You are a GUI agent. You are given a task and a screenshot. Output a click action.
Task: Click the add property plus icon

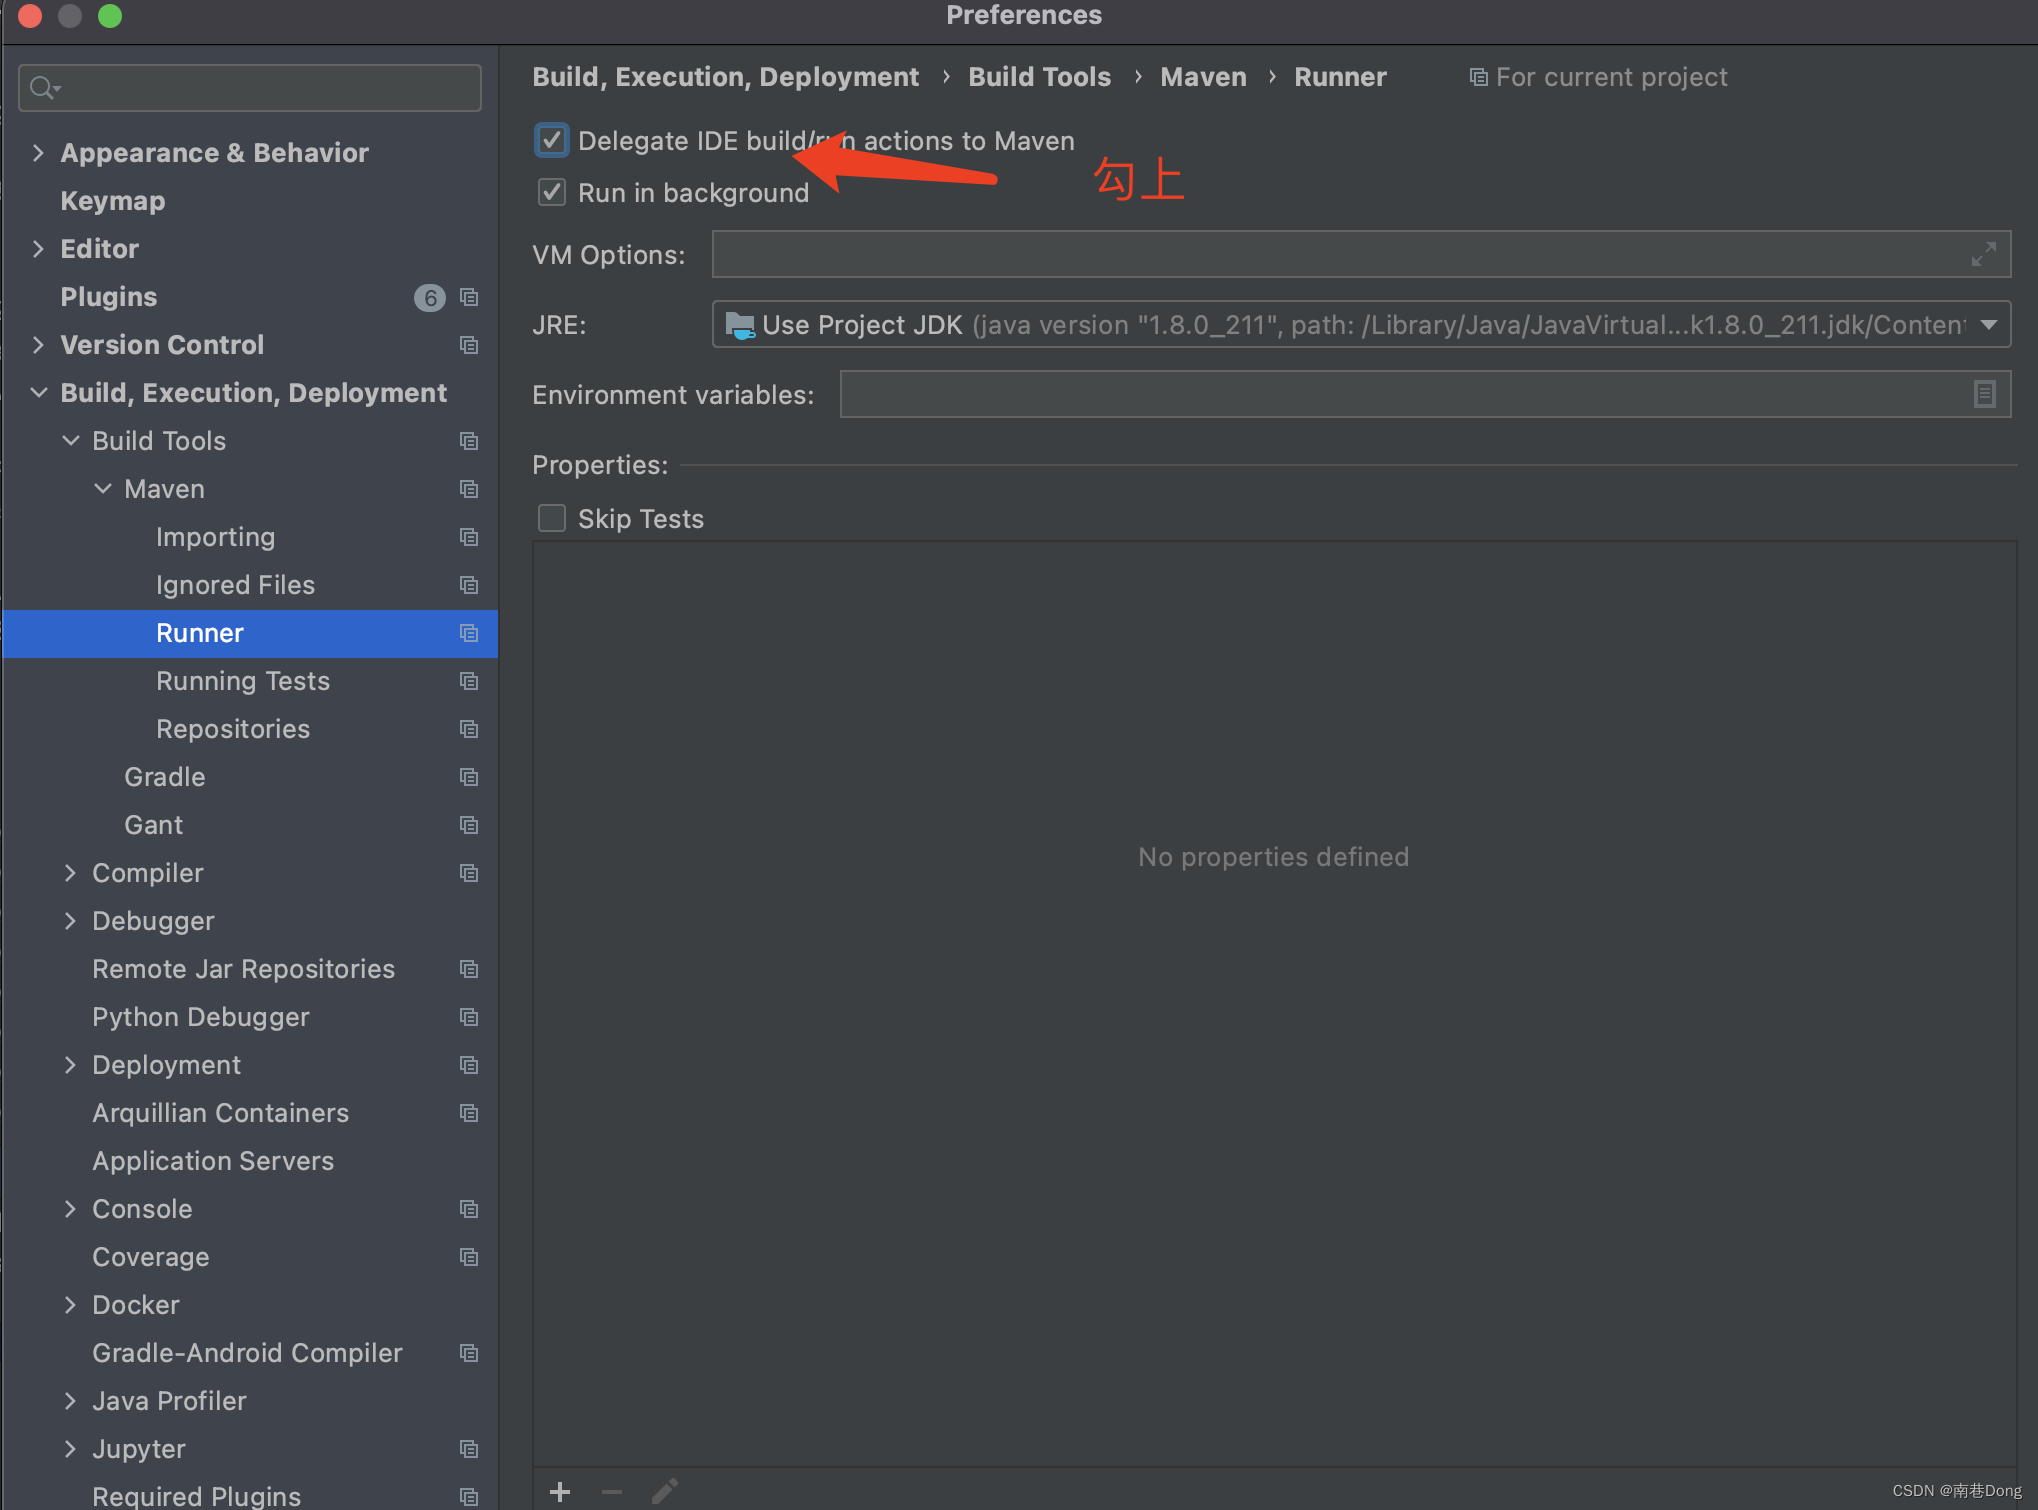pos(560,1492)
